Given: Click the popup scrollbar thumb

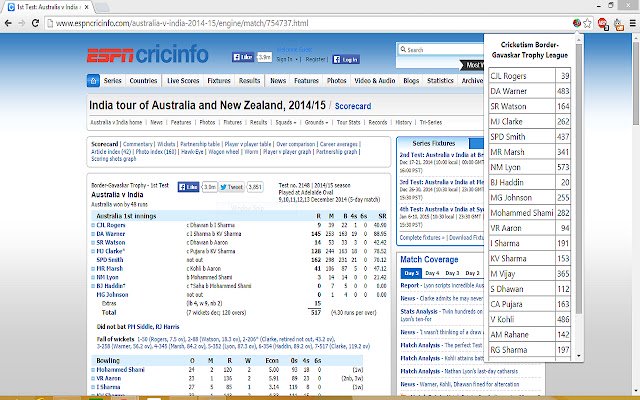Looking at the screenshot, I should coord(578,178).
